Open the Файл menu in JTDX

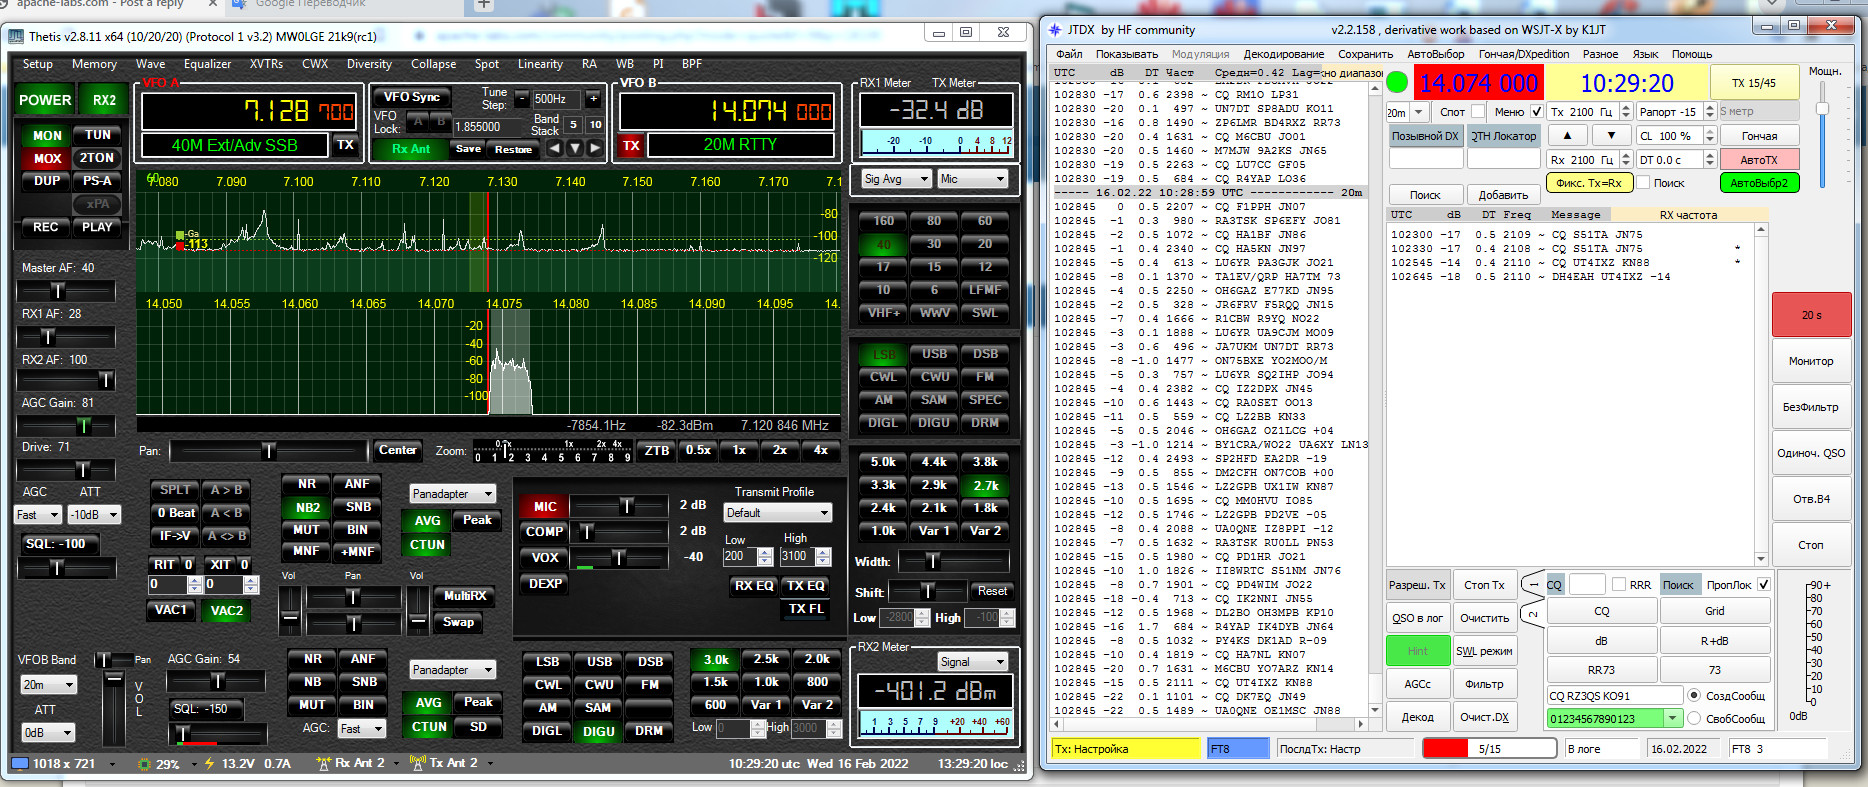coord(1069,54)
